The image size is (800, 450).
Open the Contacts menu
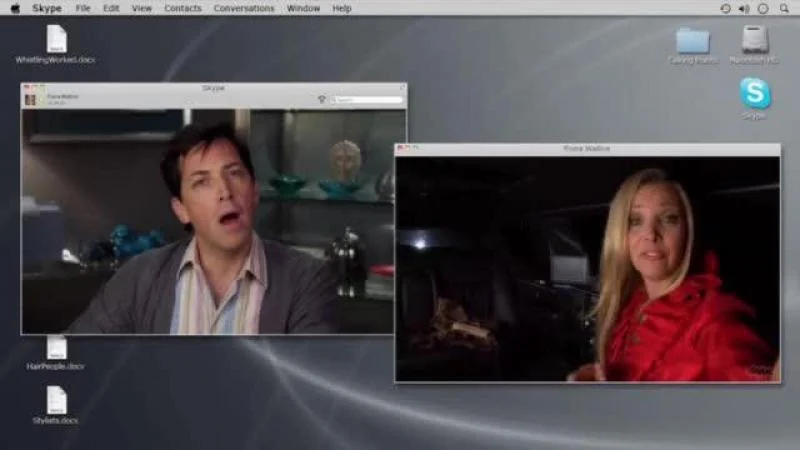(183, 8)
